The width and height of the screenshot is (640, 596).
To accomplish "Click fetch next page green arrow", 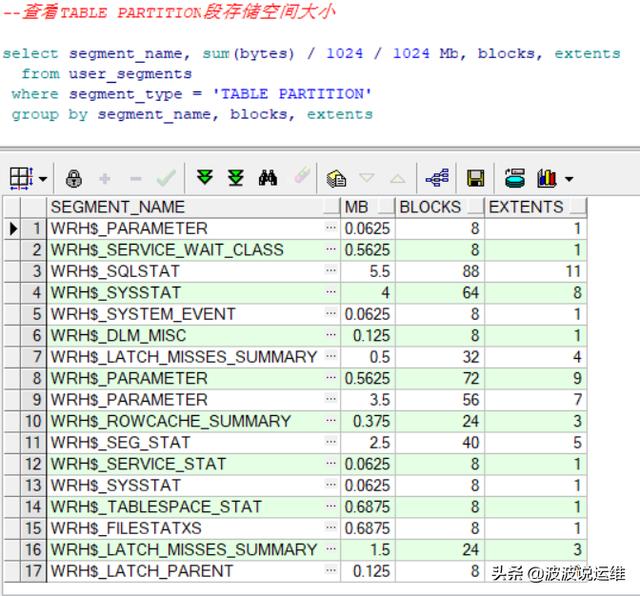I will pos(205,178).
